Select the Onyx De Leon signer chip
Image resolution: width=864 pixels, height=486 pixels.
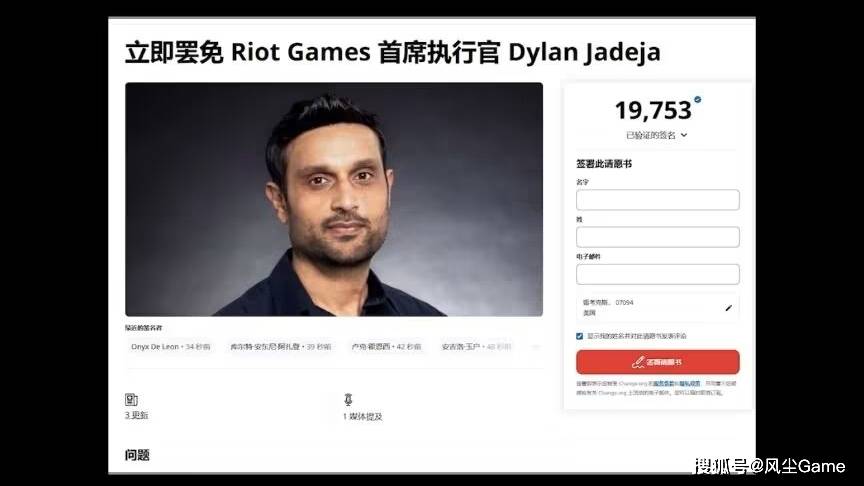170,347
